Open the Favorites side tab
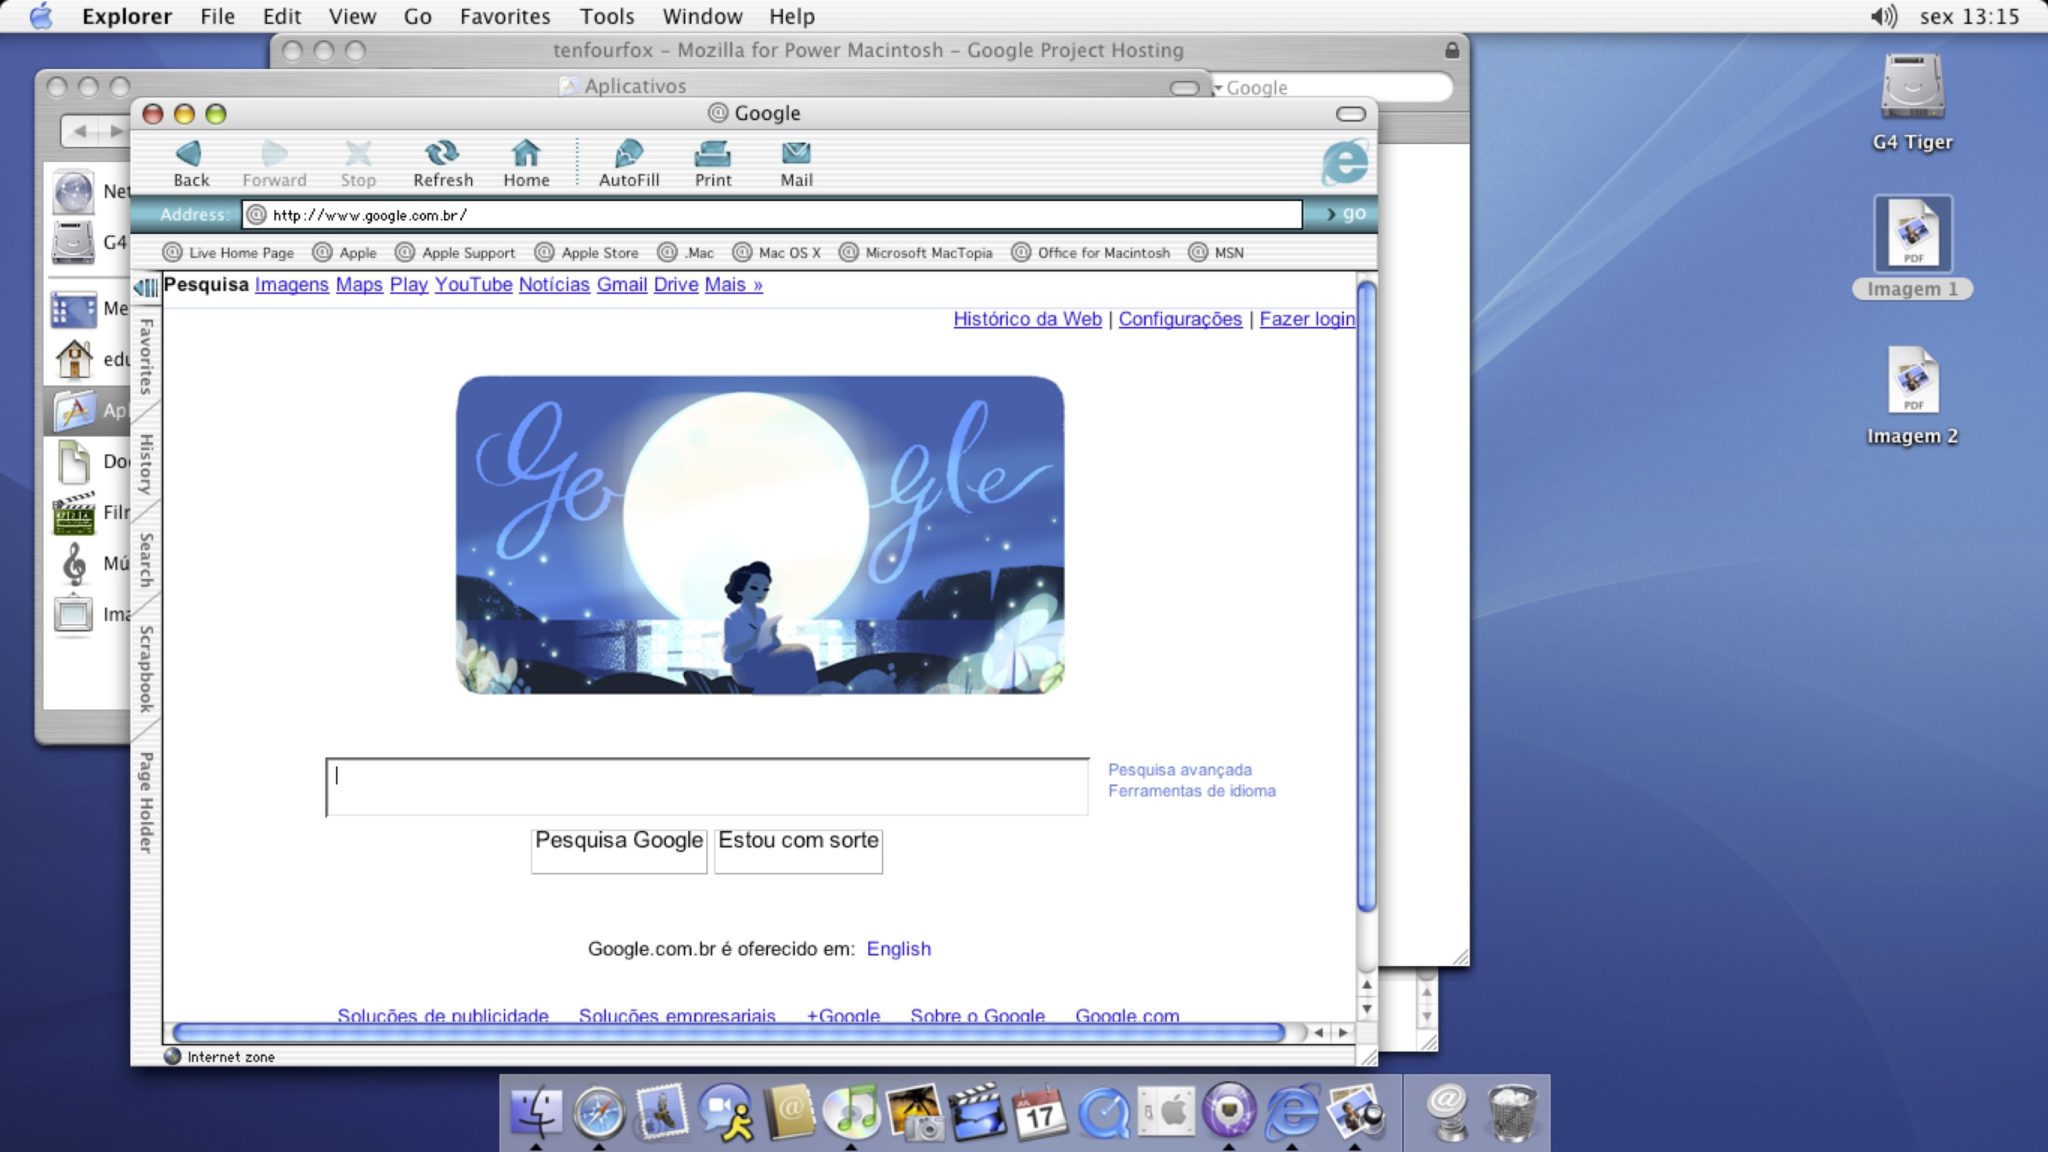Viewport: 2048px width, 1152px height. [x=146, y=356]
